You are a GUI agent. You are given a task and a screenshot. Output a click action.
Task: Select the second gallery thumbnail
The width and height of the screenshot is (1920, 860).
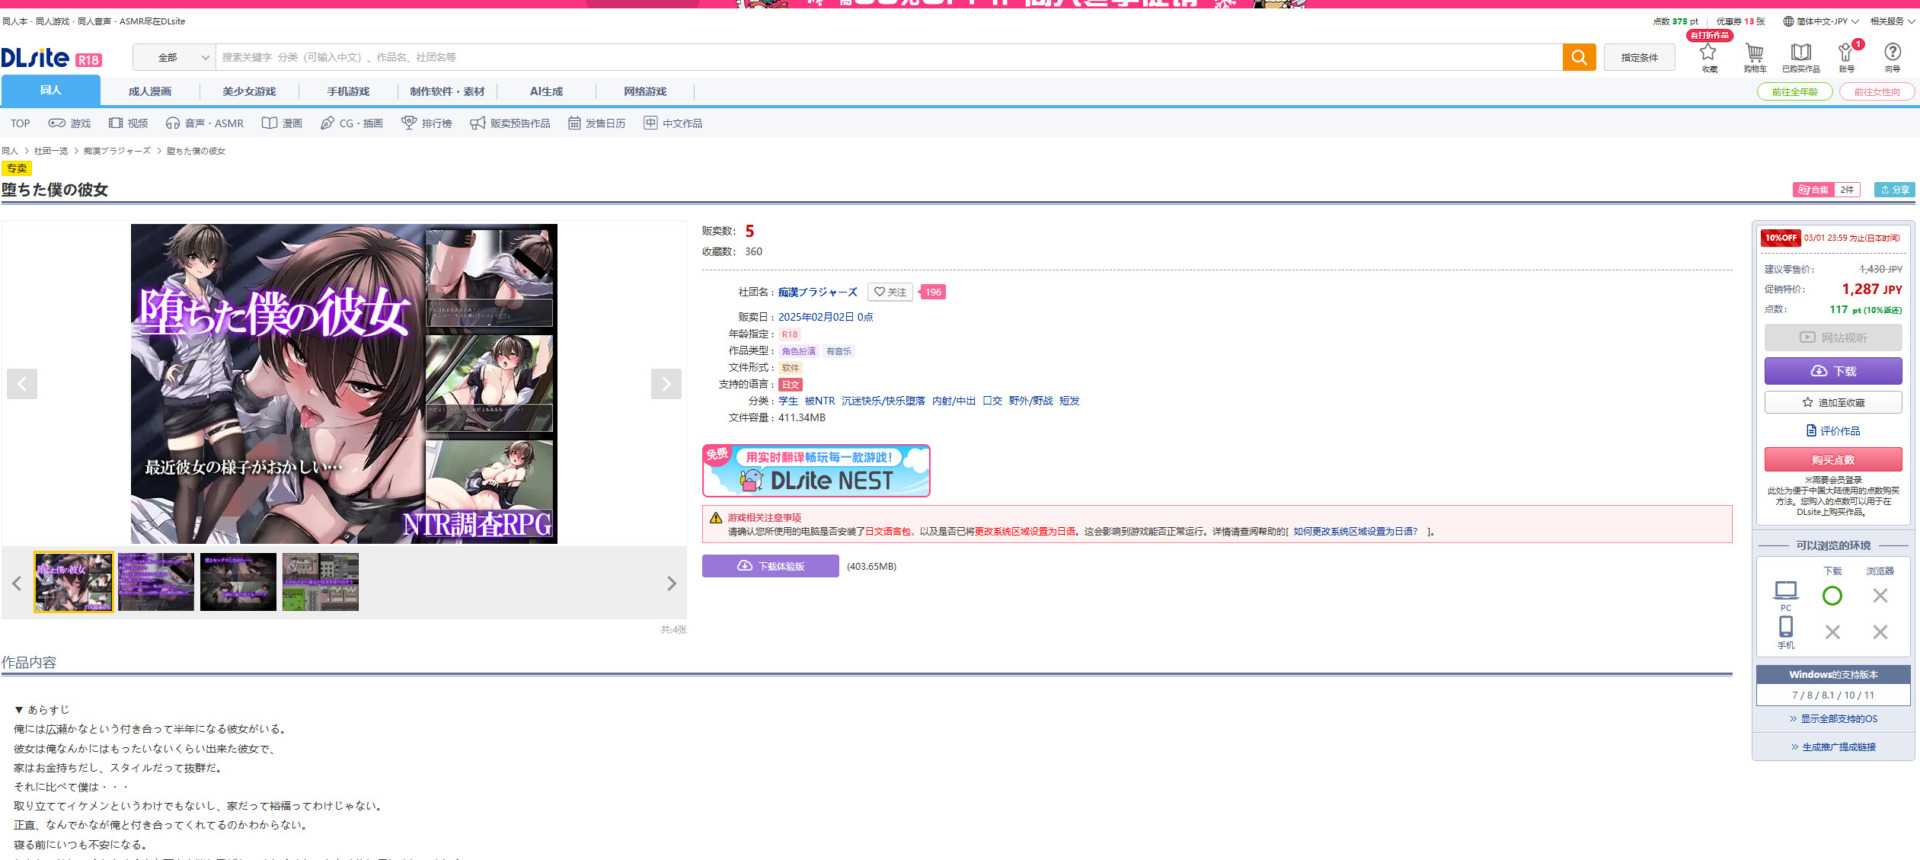[x=156, y=582]
